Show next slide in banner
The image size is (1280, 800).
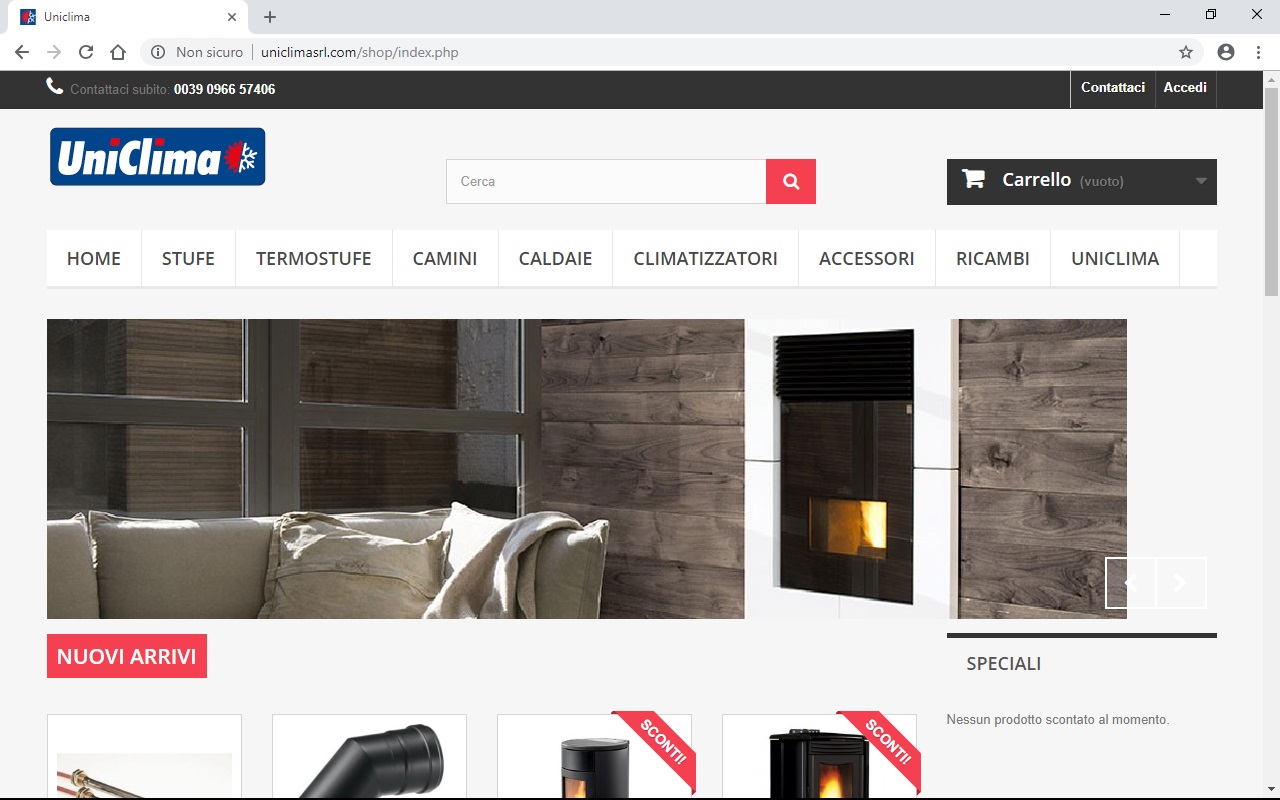tap(1181, 583)
